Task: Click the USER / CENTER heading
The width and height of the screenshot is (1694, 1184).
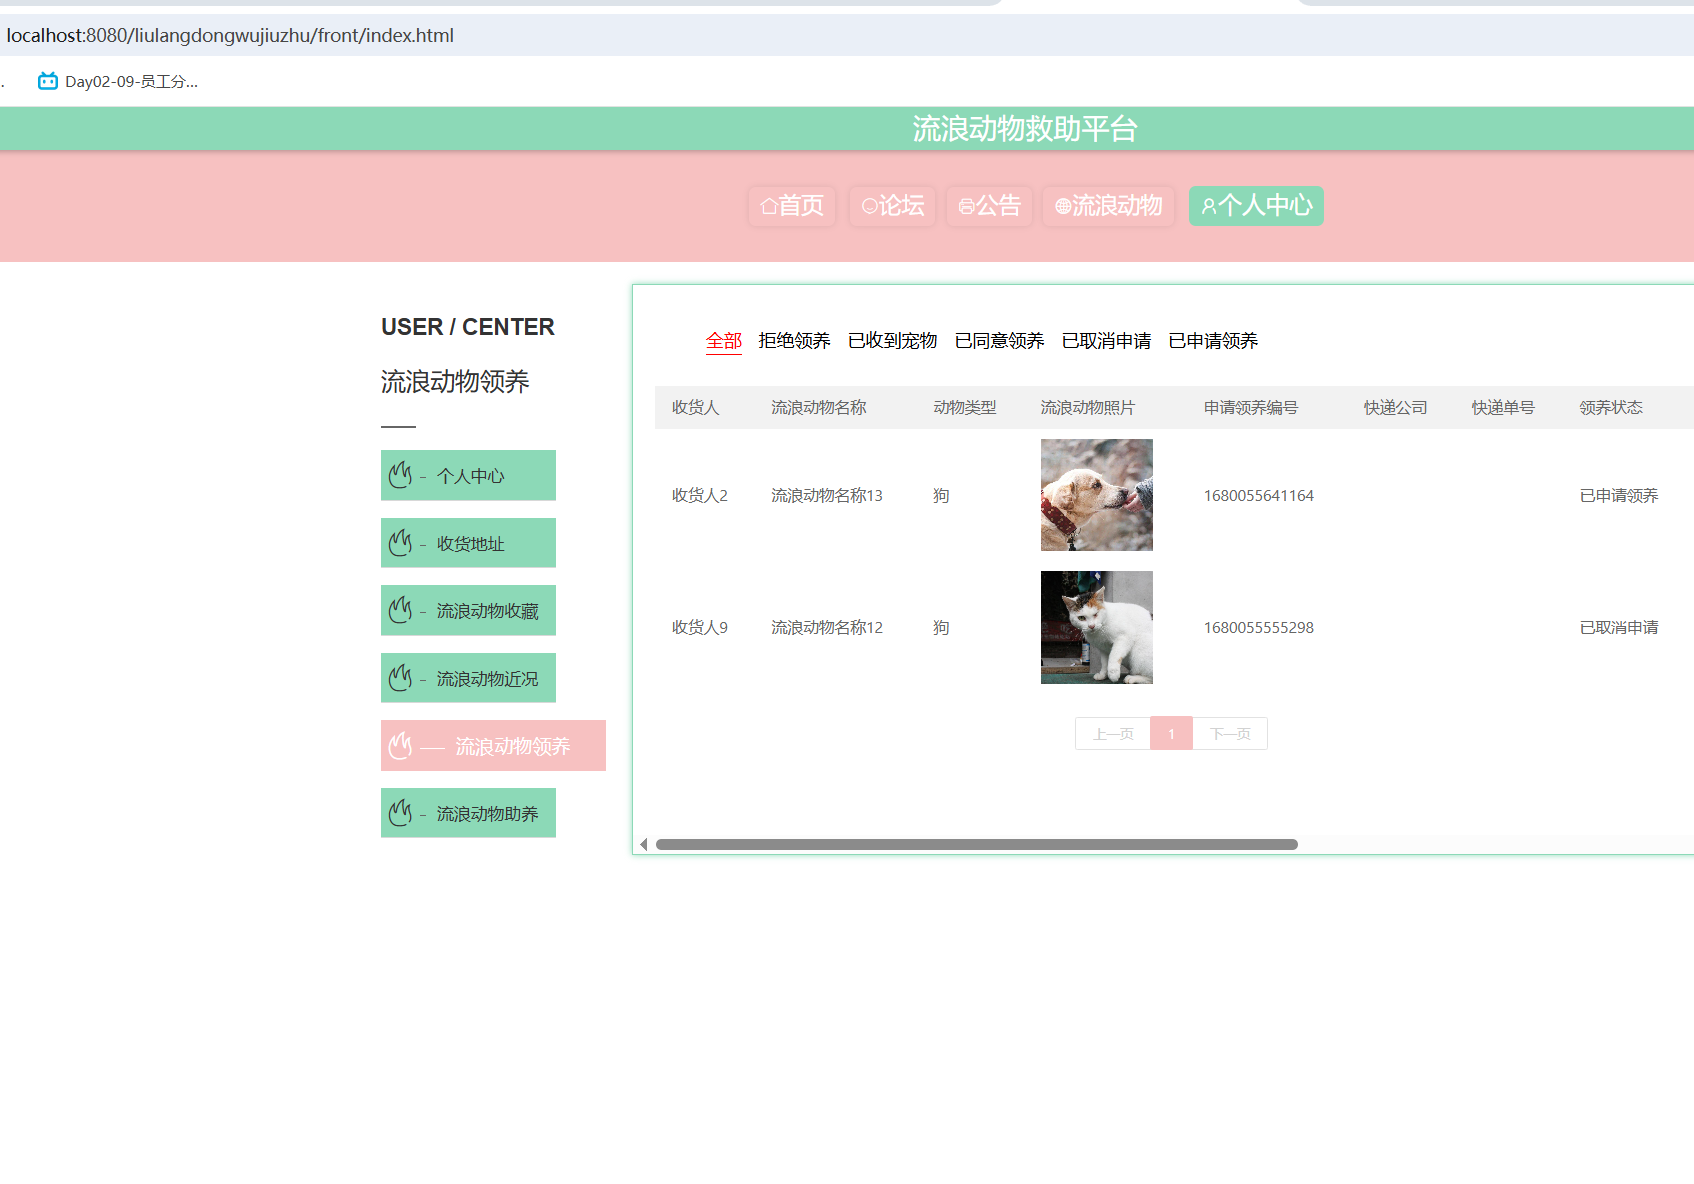Action: [468, 327]
